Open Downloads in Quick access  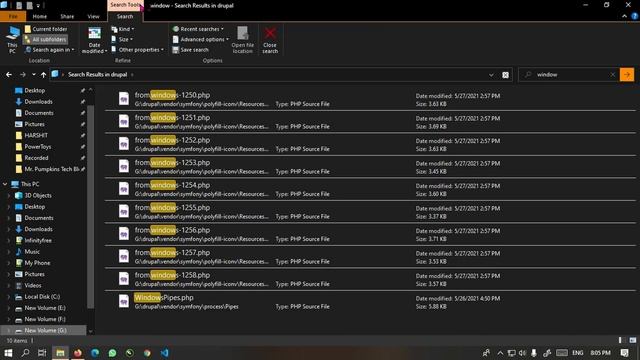click(x=38, y=102)
